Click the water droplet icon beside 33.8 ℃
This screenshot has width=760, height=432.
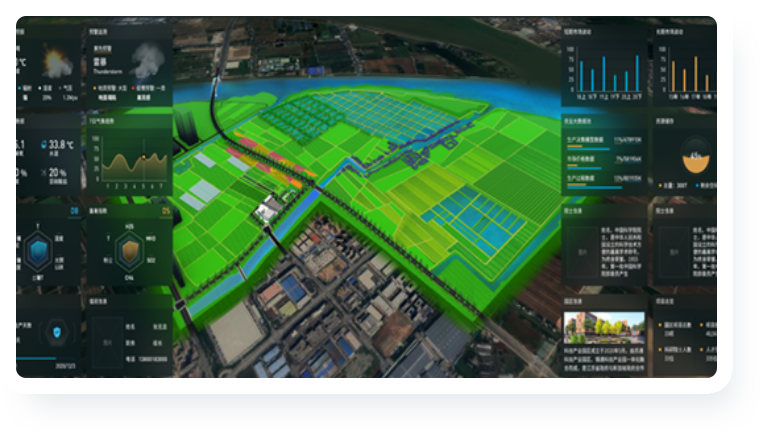point(42,145)
